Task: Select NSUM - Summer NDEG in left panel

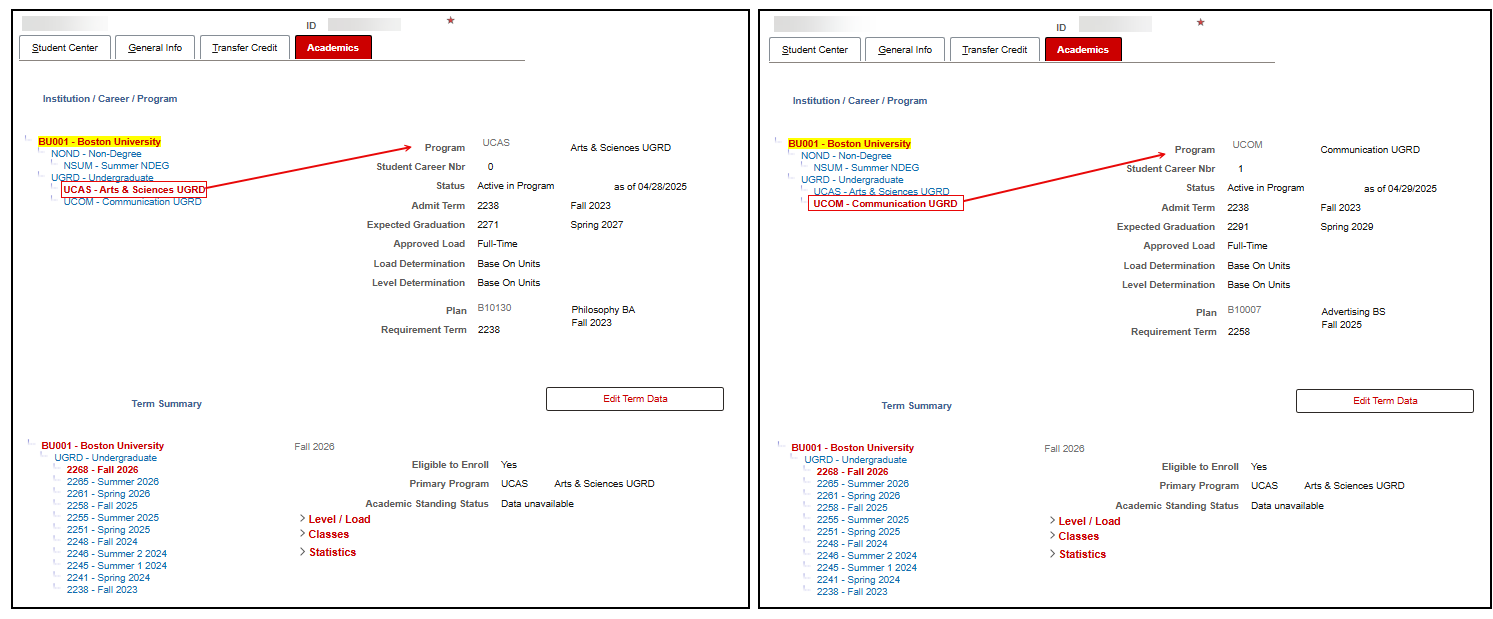Action: click(x=116, y=166)
